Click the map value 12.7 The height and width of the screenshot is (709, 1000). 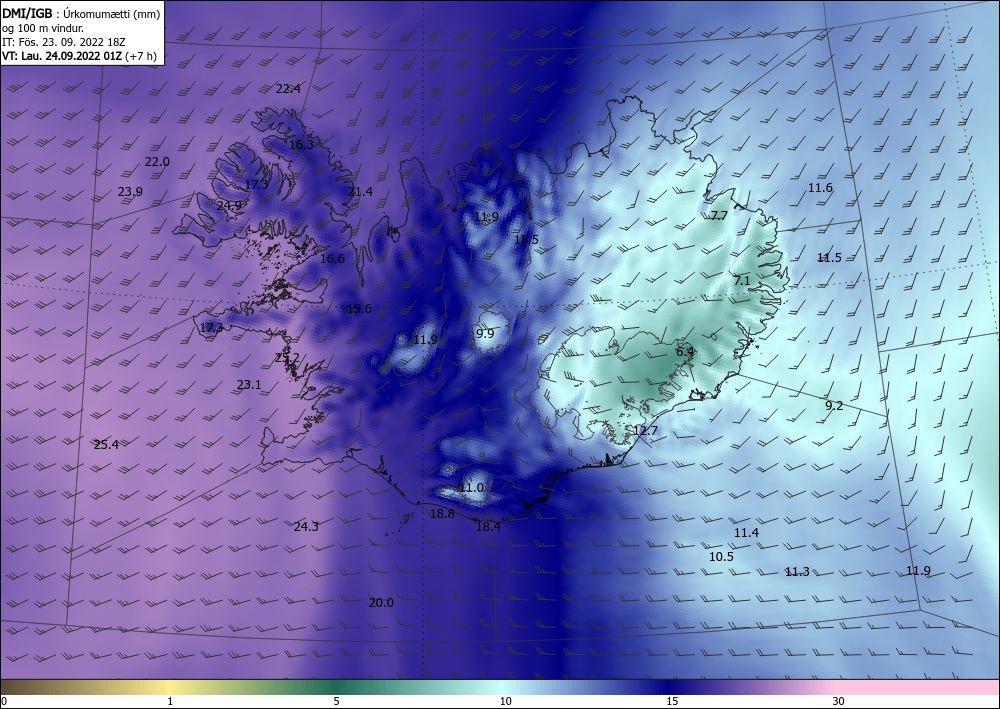point(645,431)
